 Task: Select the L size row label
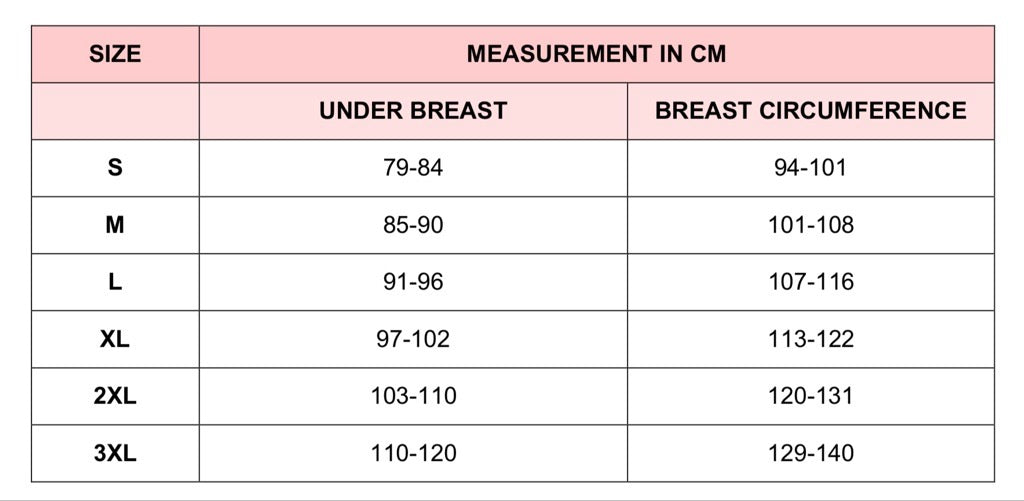click(115, 282)
